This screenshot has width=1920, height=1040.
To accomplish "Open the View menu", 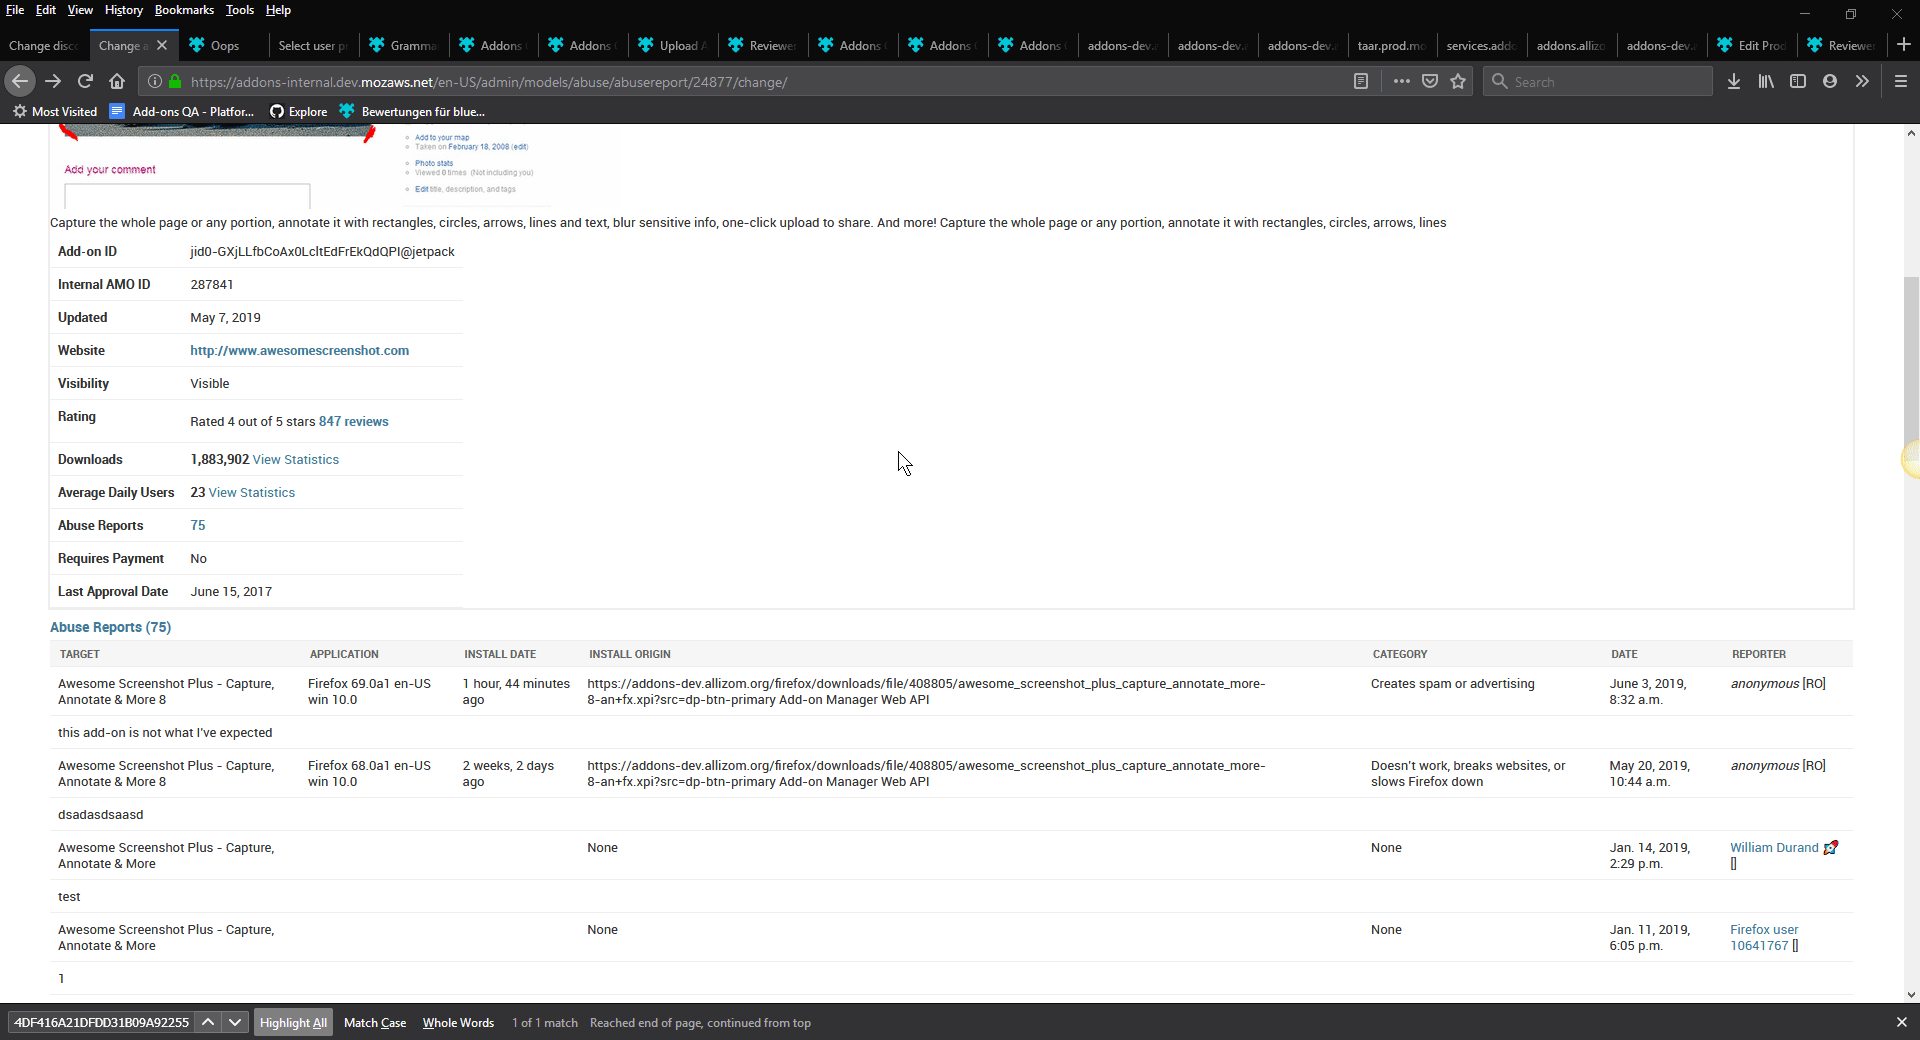I will [80, 10].
